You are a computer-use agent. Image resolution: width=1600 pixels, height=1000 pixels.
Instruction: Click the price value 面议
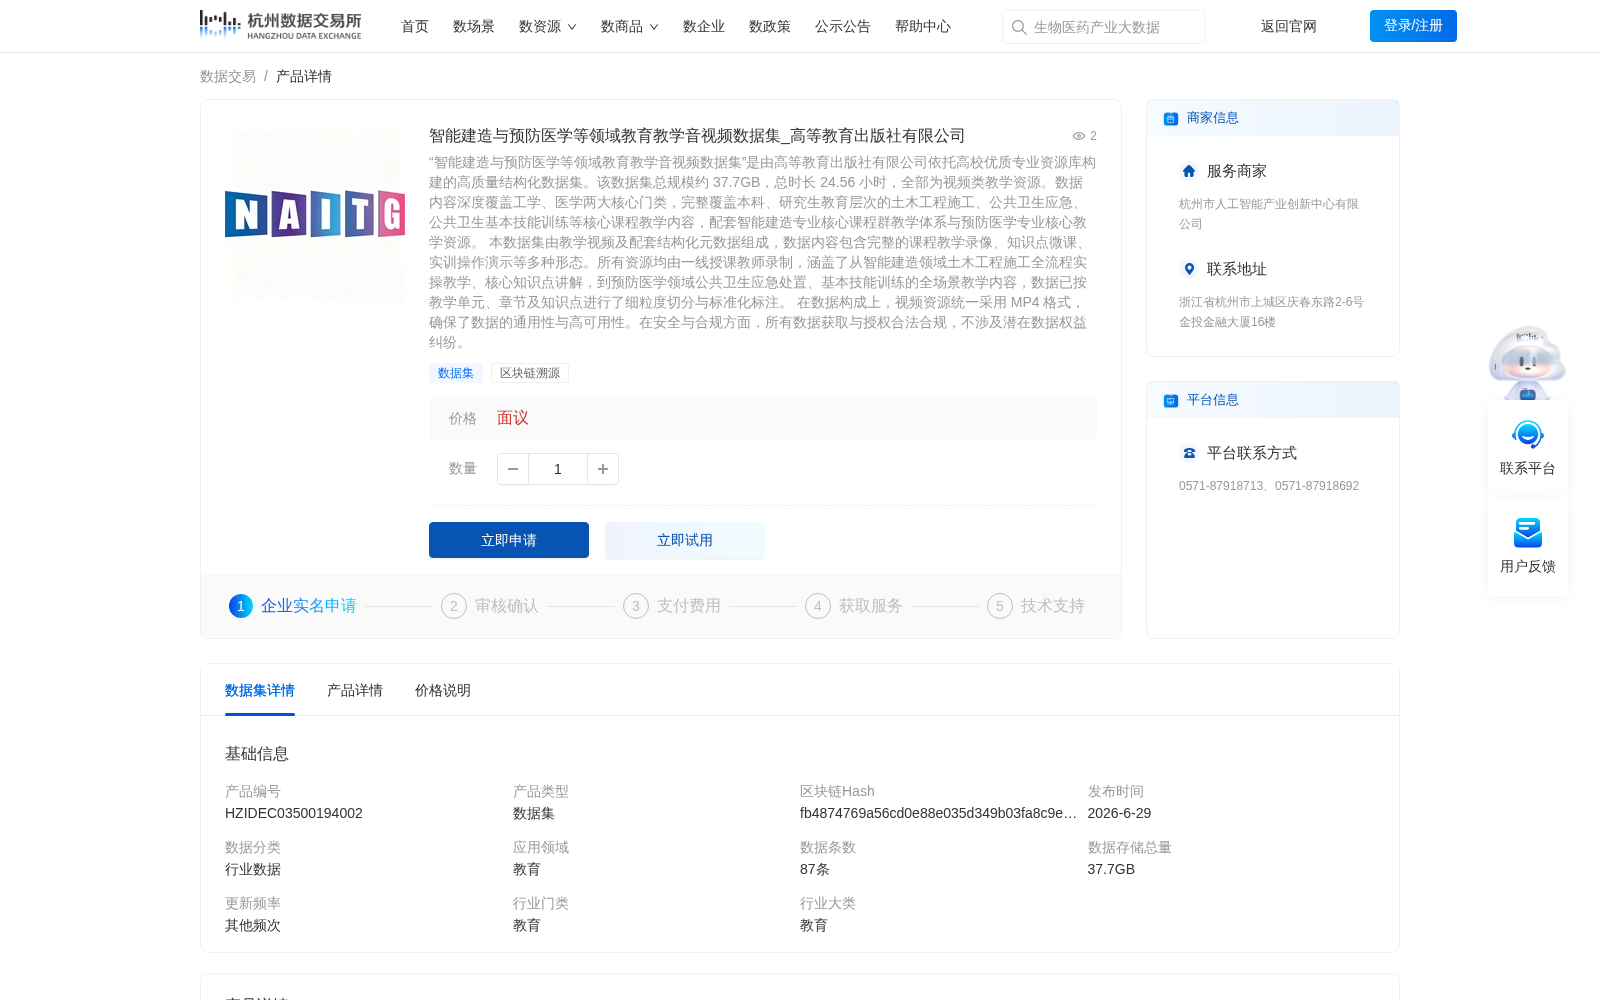tap(513, 418)
